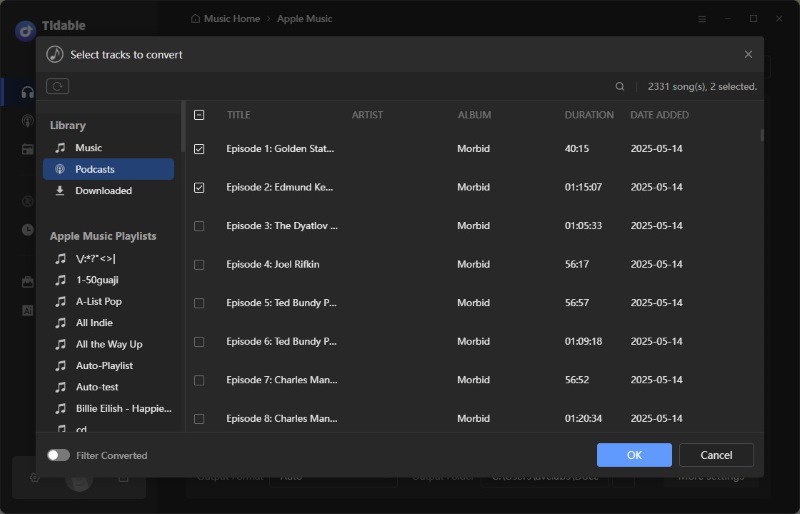
Task: Open the A-List Pop playlist
Action: [x=98, y=301]
